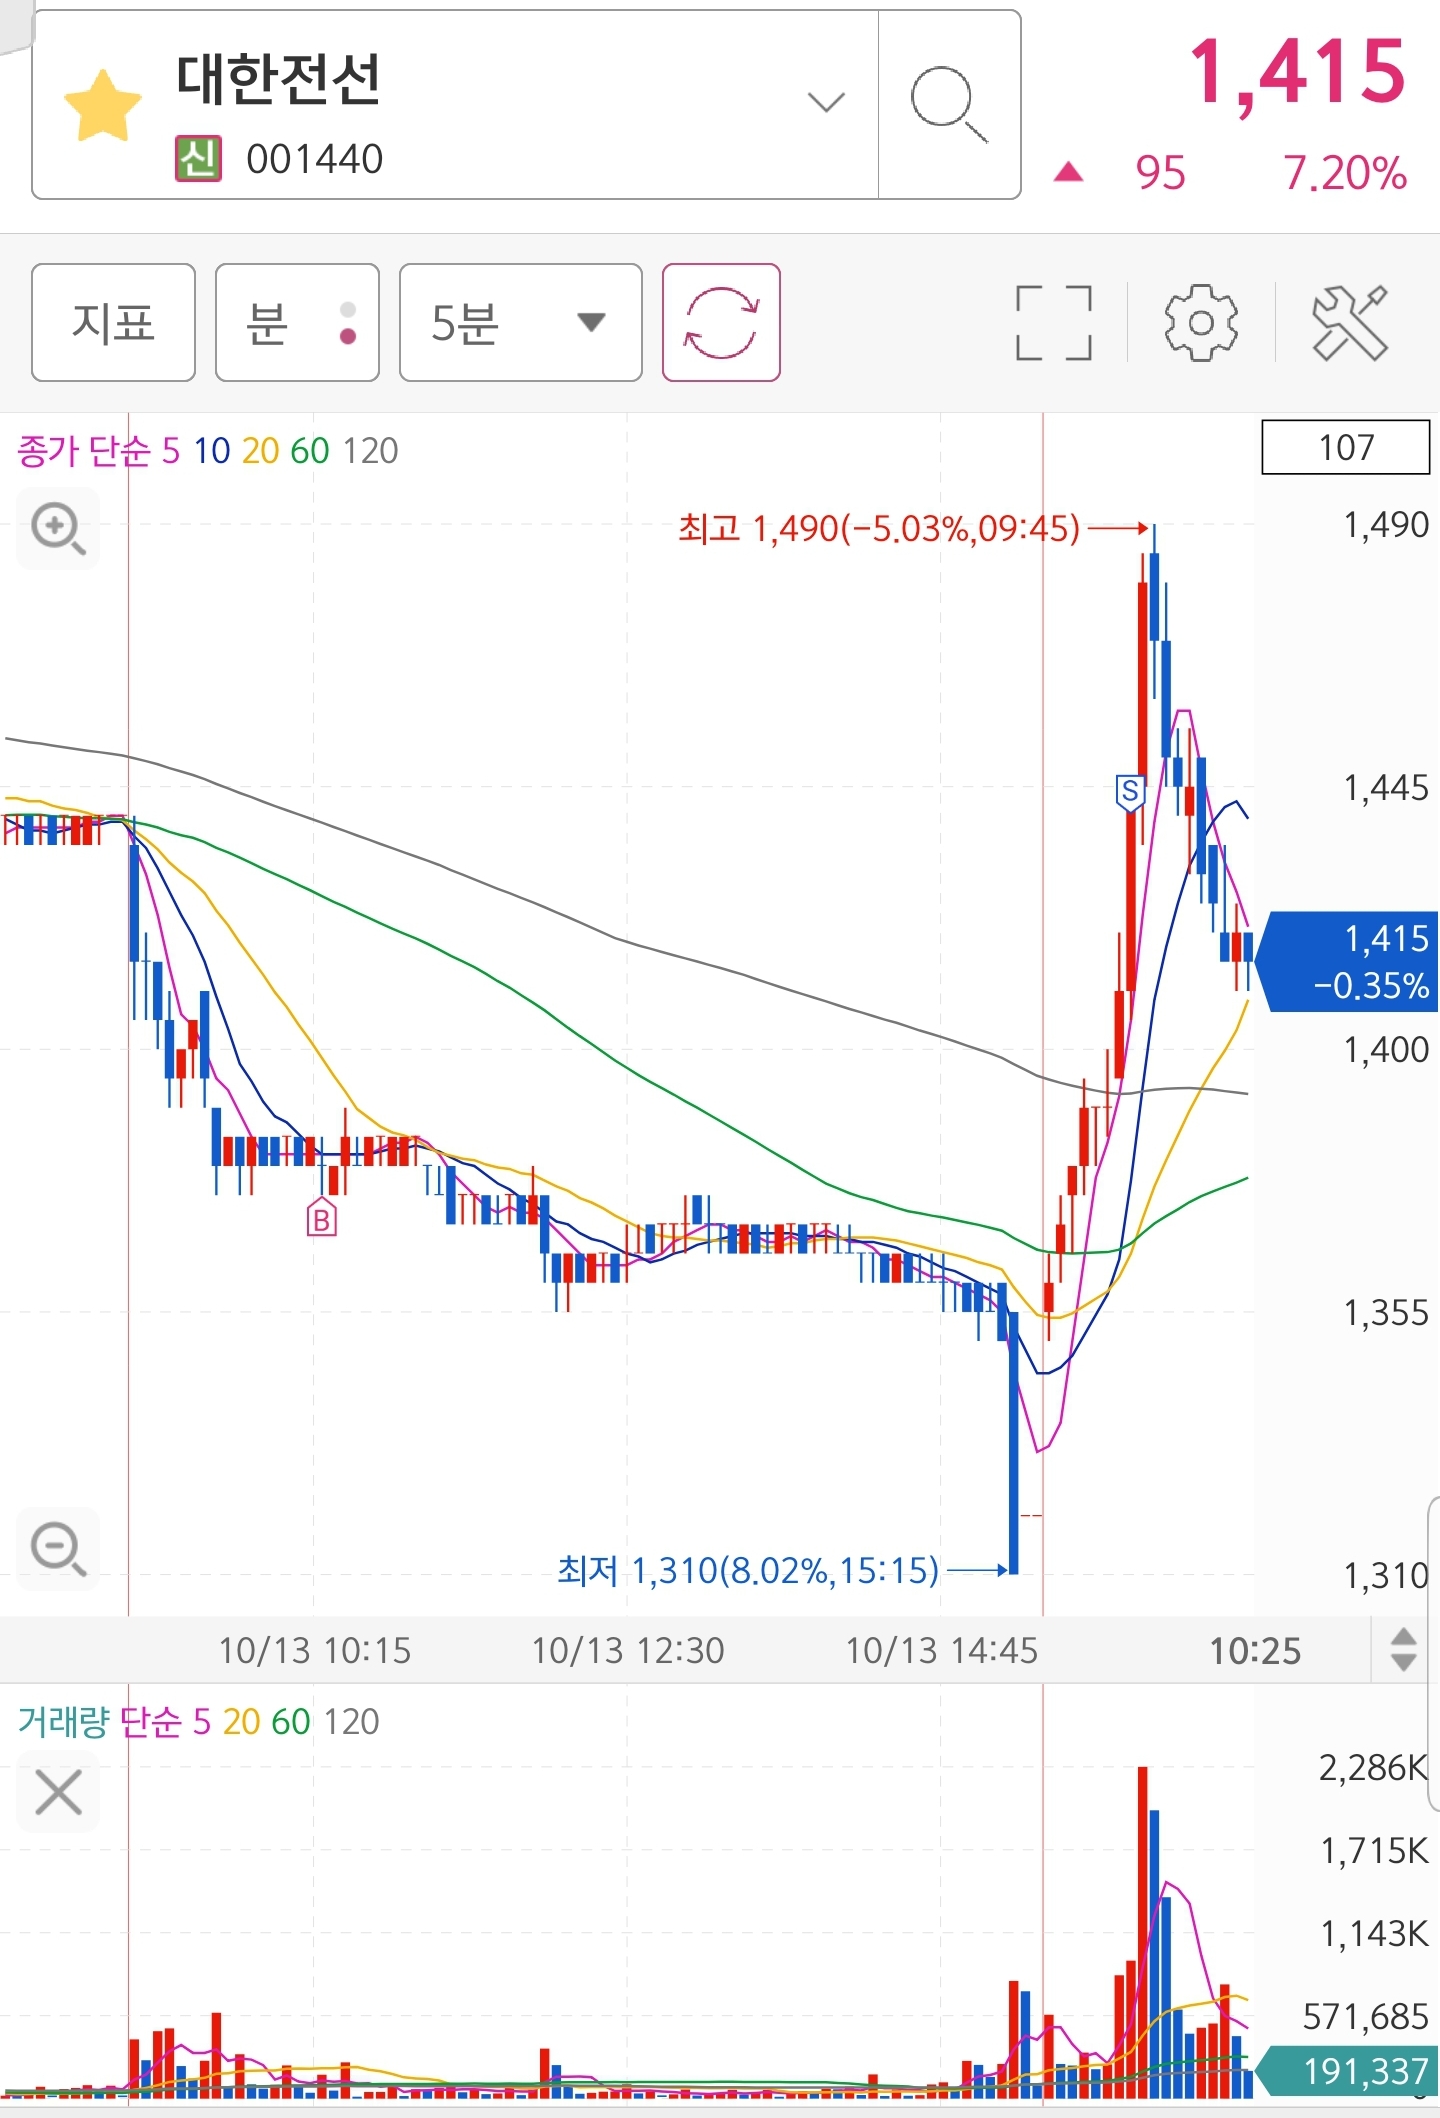Viewport: 1440px width, 2118px height.
Task: Click the 대한전선 stock name
Action: (278, 79)
